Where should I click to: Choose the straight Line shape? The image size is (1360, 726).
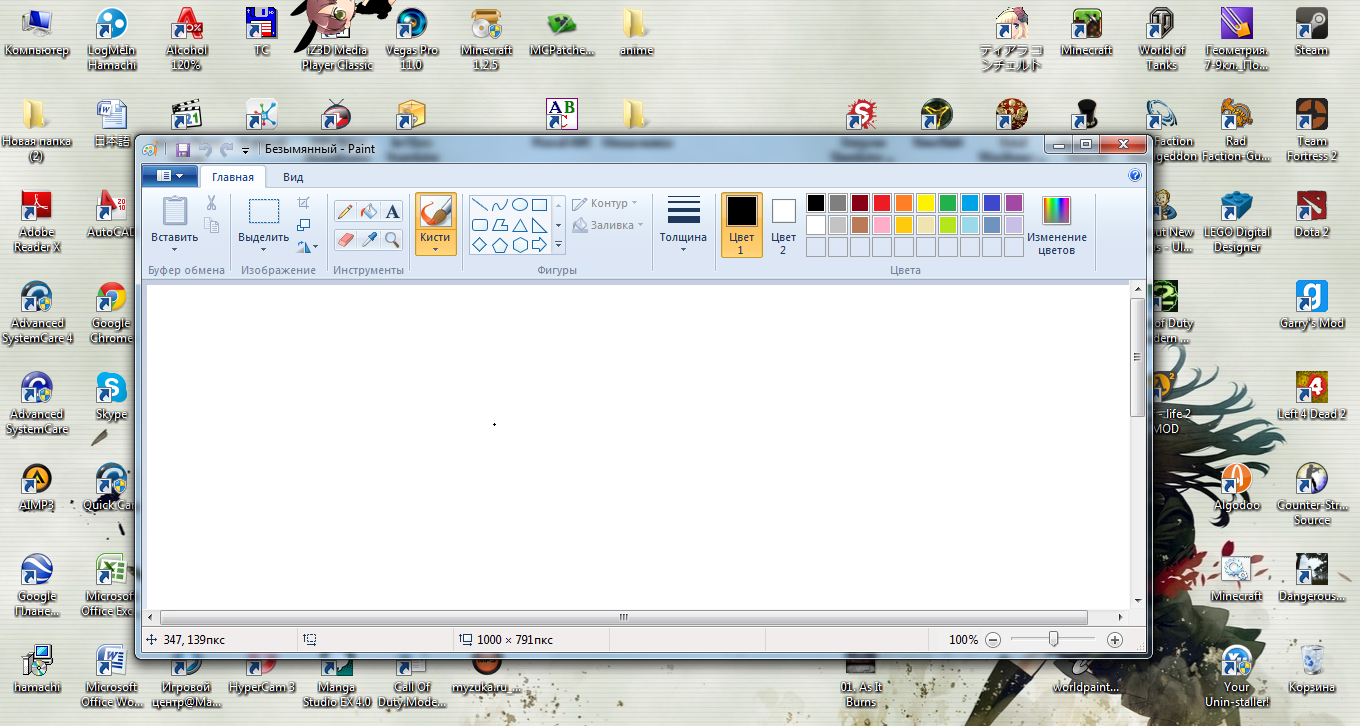[480, 205]
